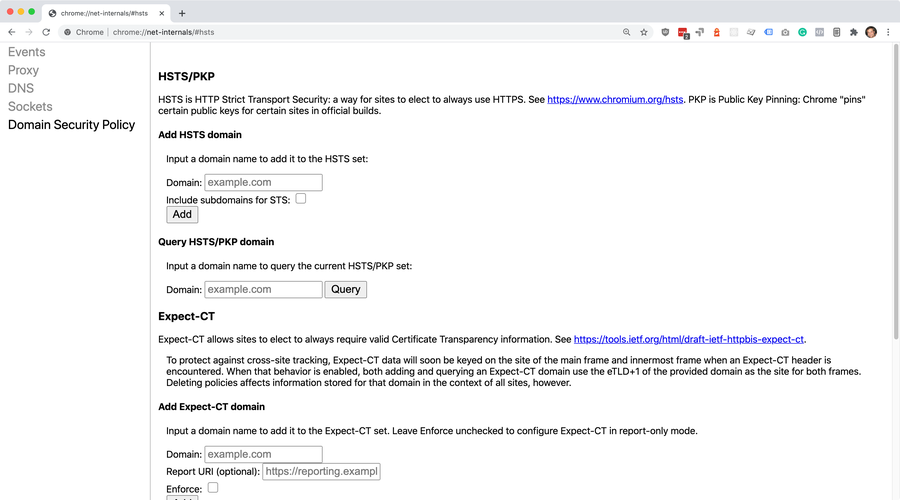Switch to the DNS section
This screenshot has width=900, height=500.
click(x=21, y=88)
